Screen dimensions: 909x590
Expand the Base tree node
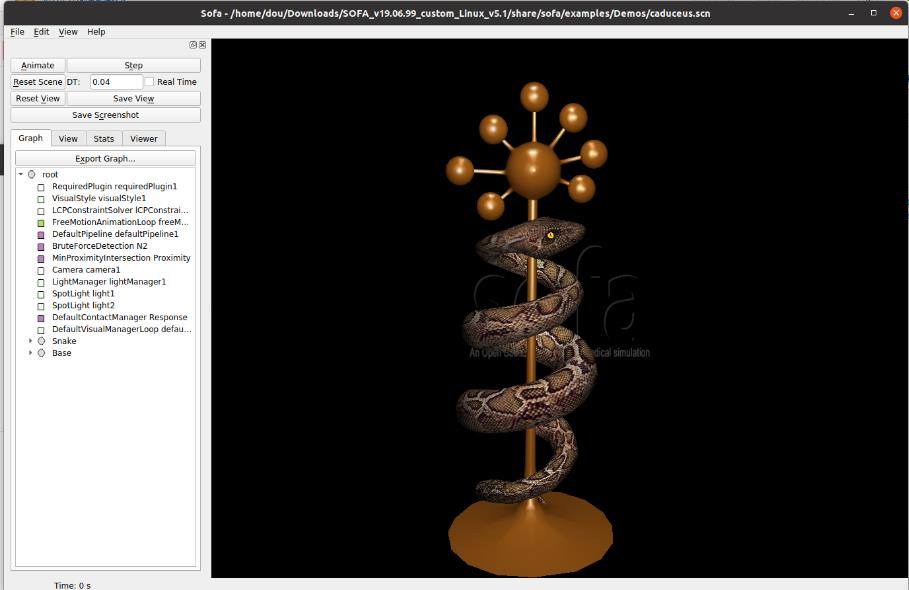tap(30, 353)
